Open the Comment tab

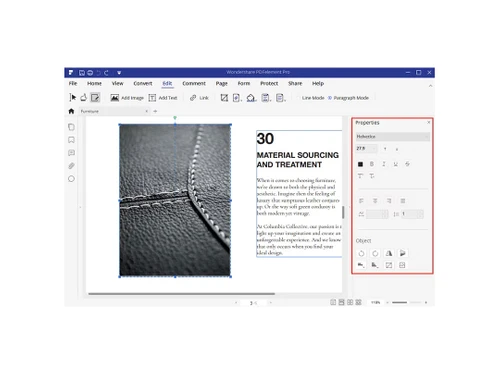[x=194, y=83]
